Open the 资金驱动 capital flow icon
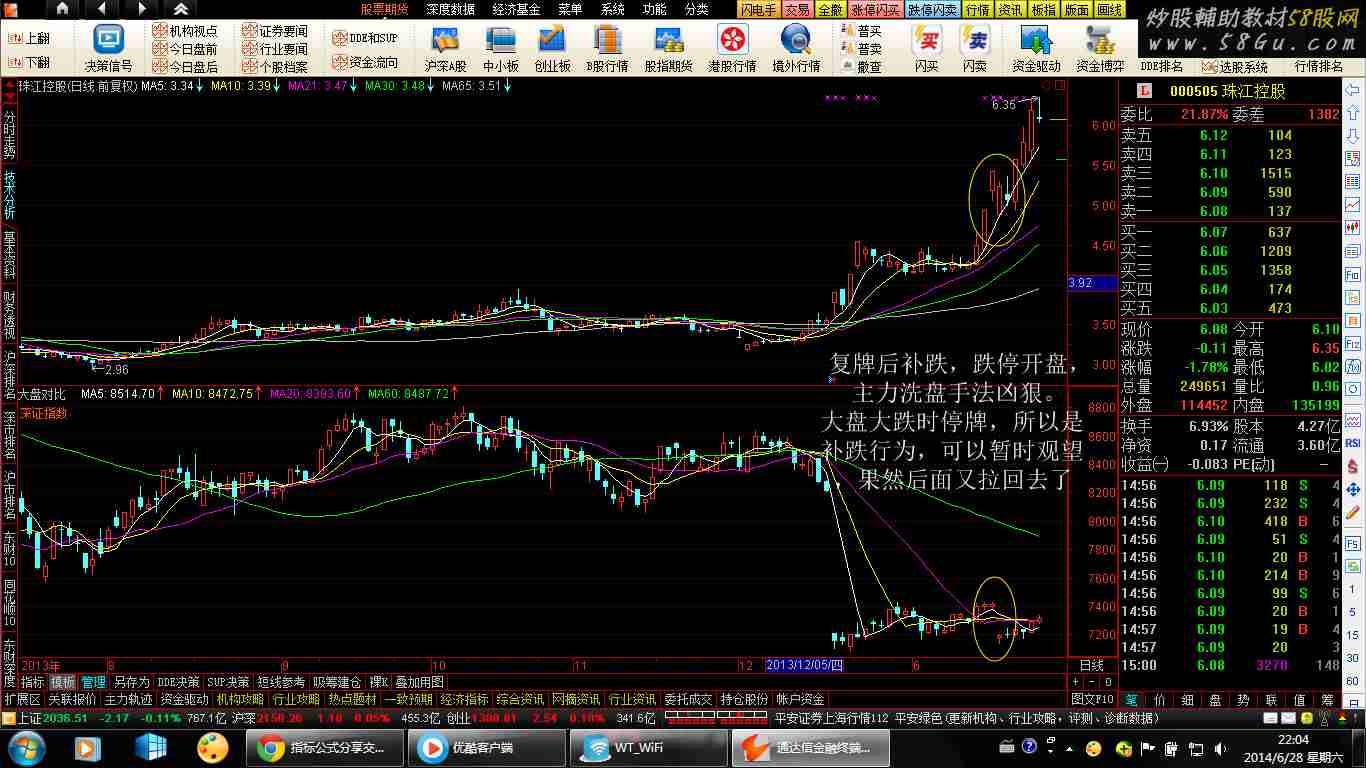This screenshot has width=1366, height=768. click(1036, 40)
